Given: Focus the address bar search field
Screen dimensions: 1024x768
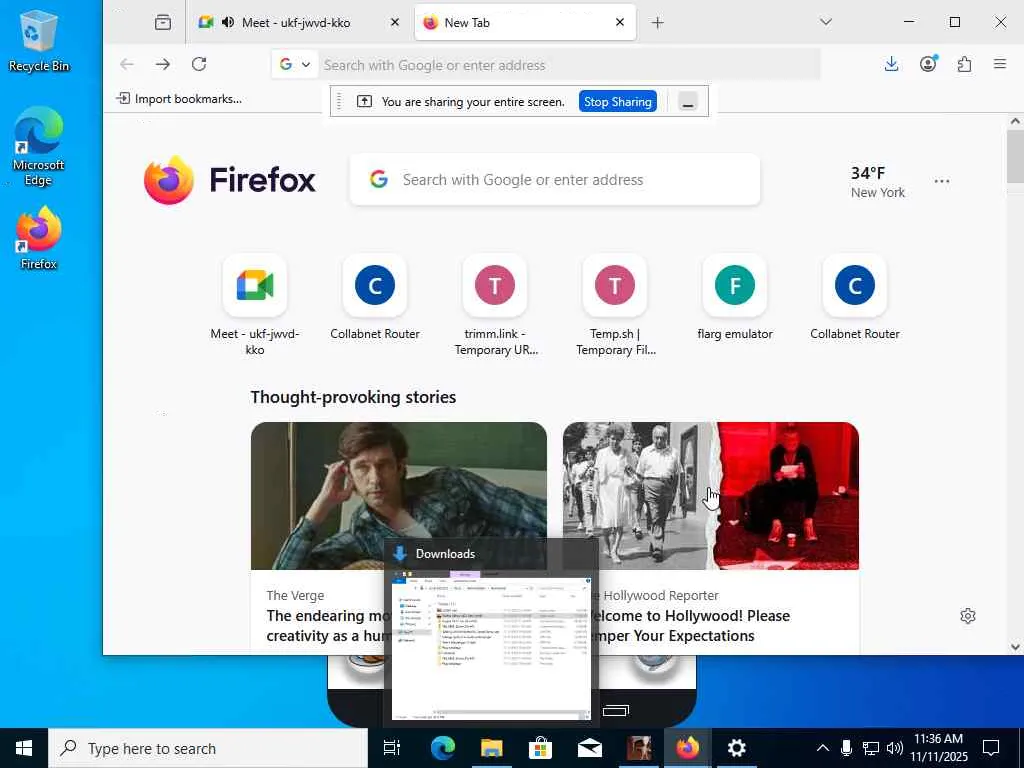Looking at the screenshot, I should point(568,65).
